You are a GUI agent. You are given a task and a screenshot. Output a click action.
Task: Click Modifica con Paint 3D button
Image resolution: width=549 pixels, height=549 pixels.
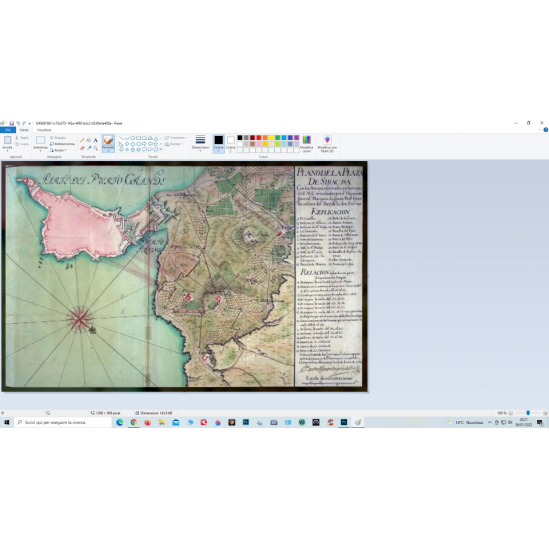tap(327, 144)
